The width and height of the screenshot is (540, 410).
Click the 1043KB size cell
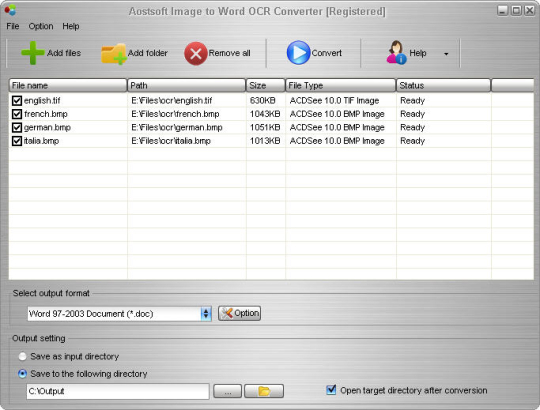[x=265, y=114]
